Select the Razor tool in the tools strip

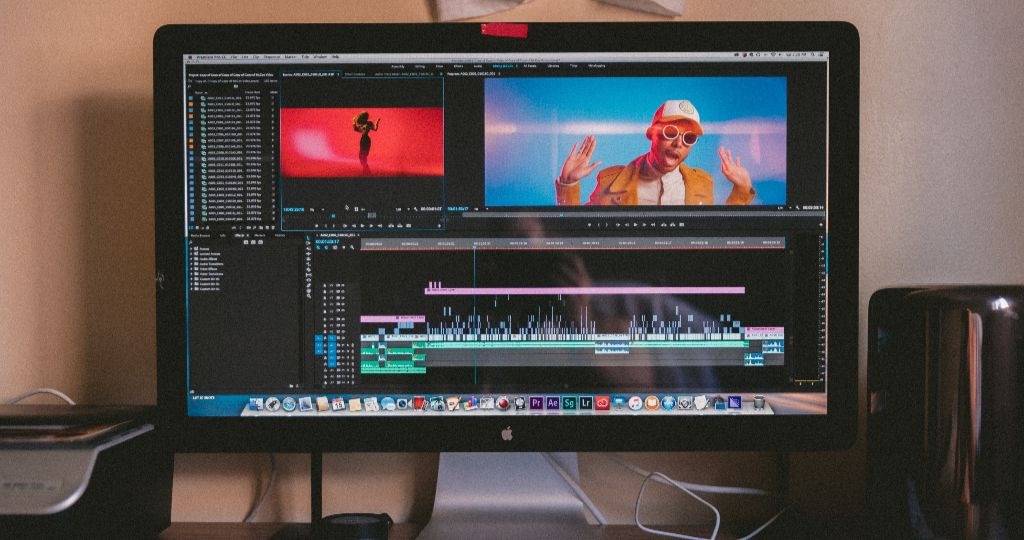pyautogui.click(x=308, y=270)
